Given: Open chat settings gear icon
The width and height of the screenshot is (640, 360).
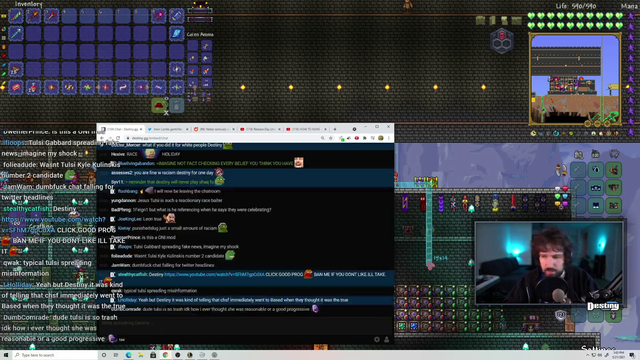Looking at the screenshot, I should (x=377, y=339).
